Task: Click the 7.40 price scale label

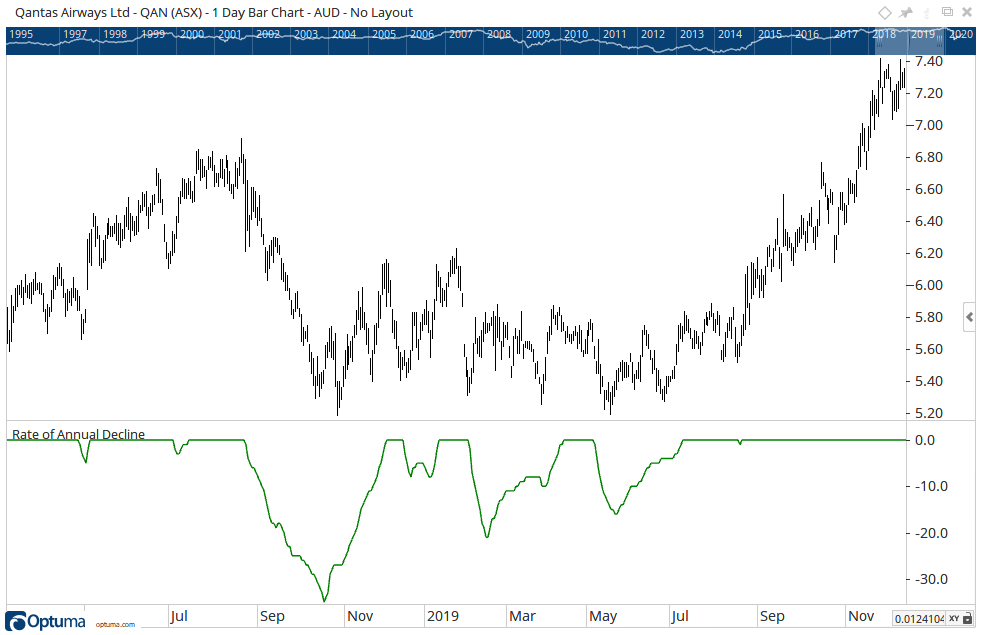Action: coord(929,61)
